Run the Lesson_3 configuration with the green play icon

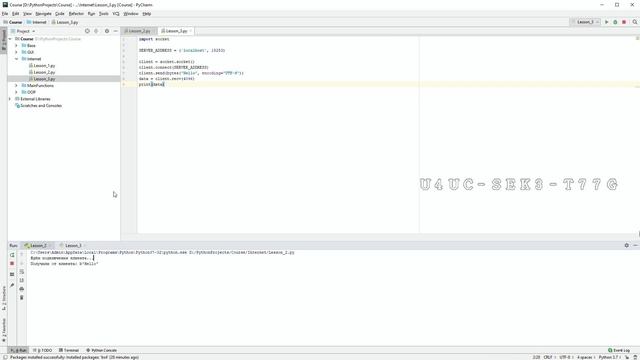[607, 22]
